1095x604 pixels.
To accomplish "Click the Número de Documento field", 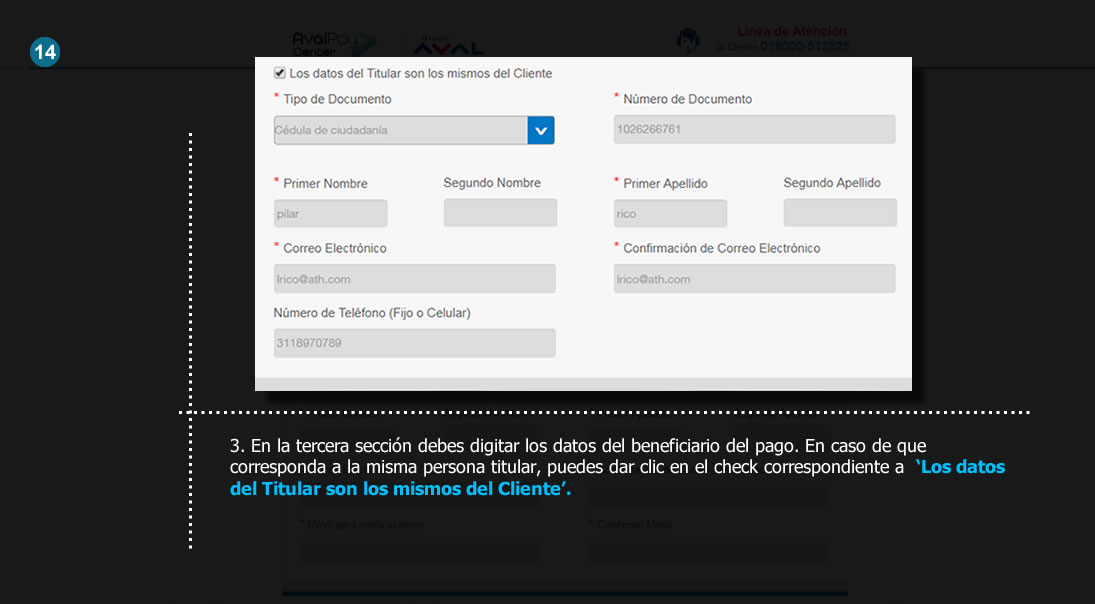I will (x=754, y=129).
